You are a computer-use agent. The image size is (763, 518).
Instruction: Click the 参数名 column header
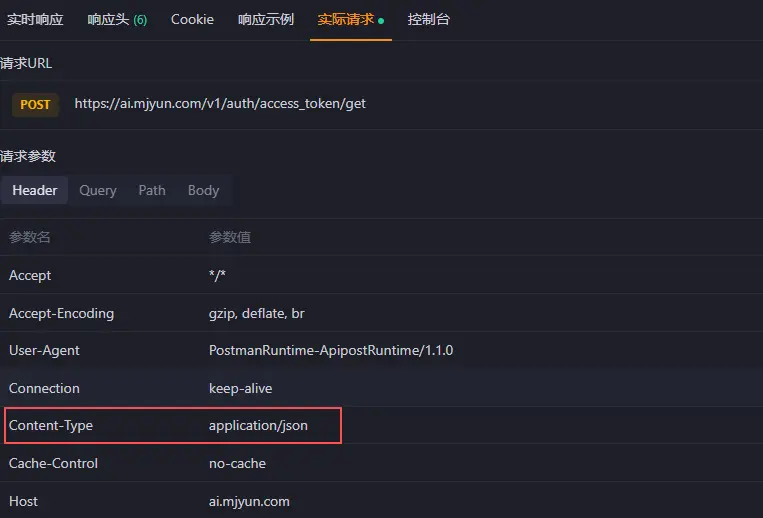pyautogui.click(x=30, y=237)
